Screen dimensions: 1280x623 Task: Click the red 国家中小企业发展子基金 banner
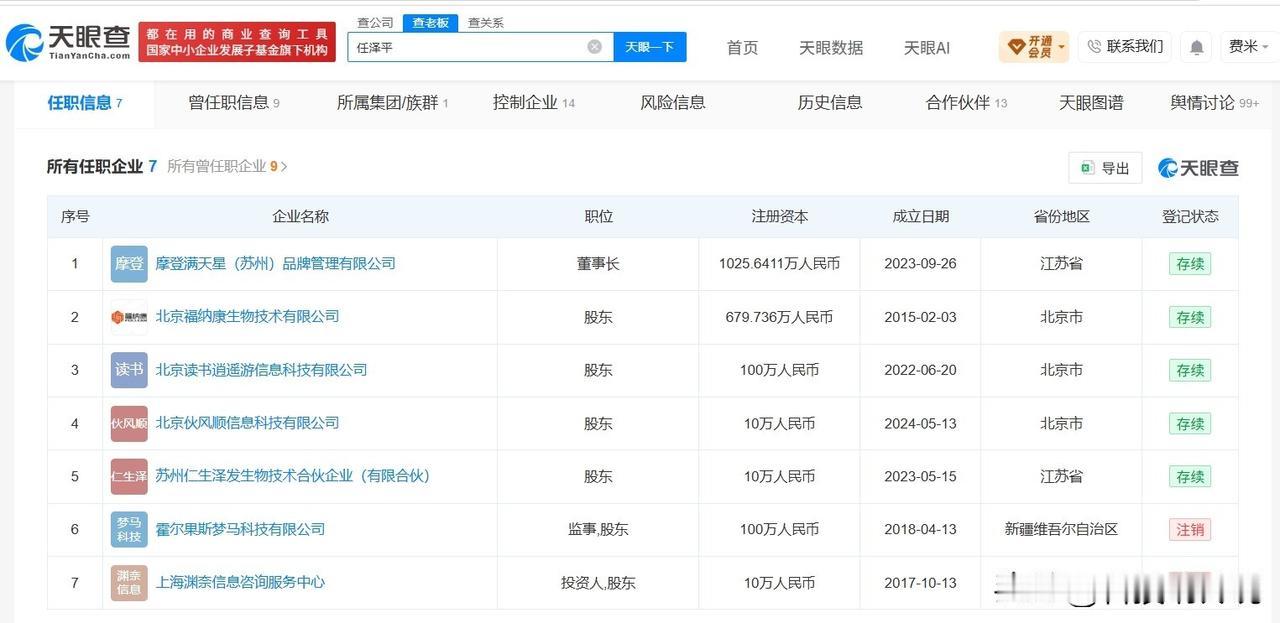237,42
